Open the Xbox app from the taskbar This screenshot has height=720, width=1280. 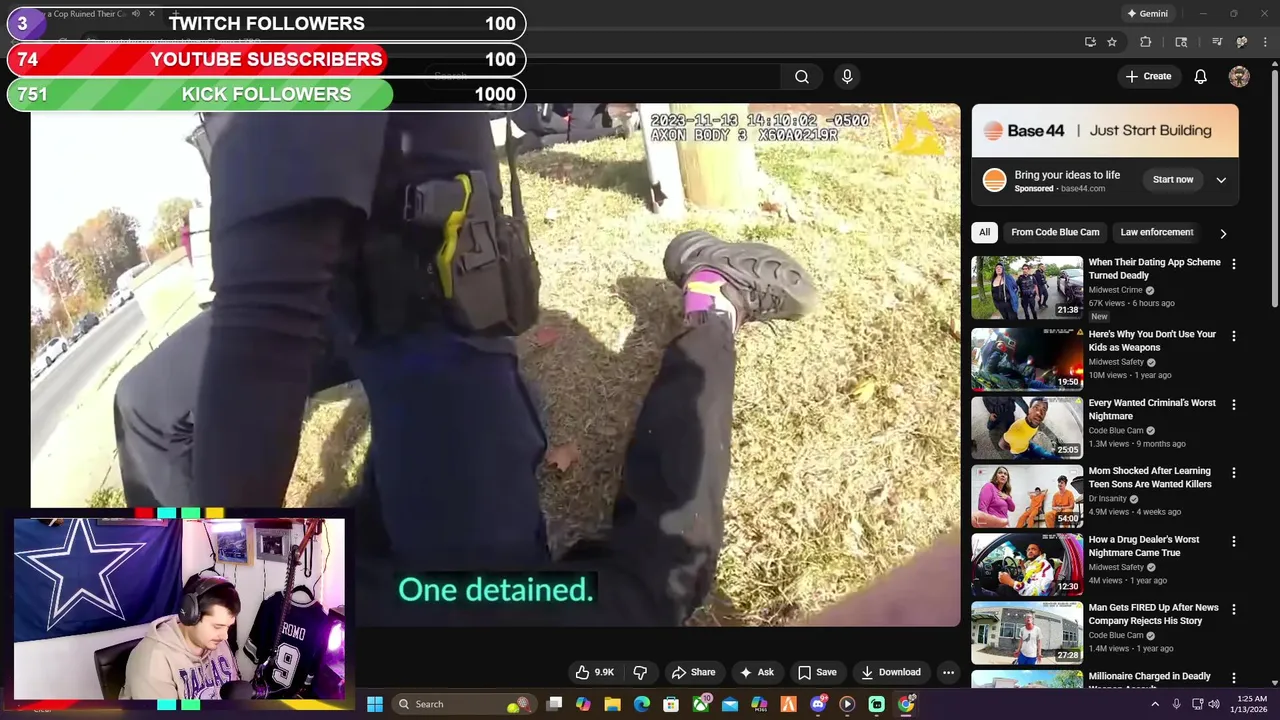tap(701, 704)
